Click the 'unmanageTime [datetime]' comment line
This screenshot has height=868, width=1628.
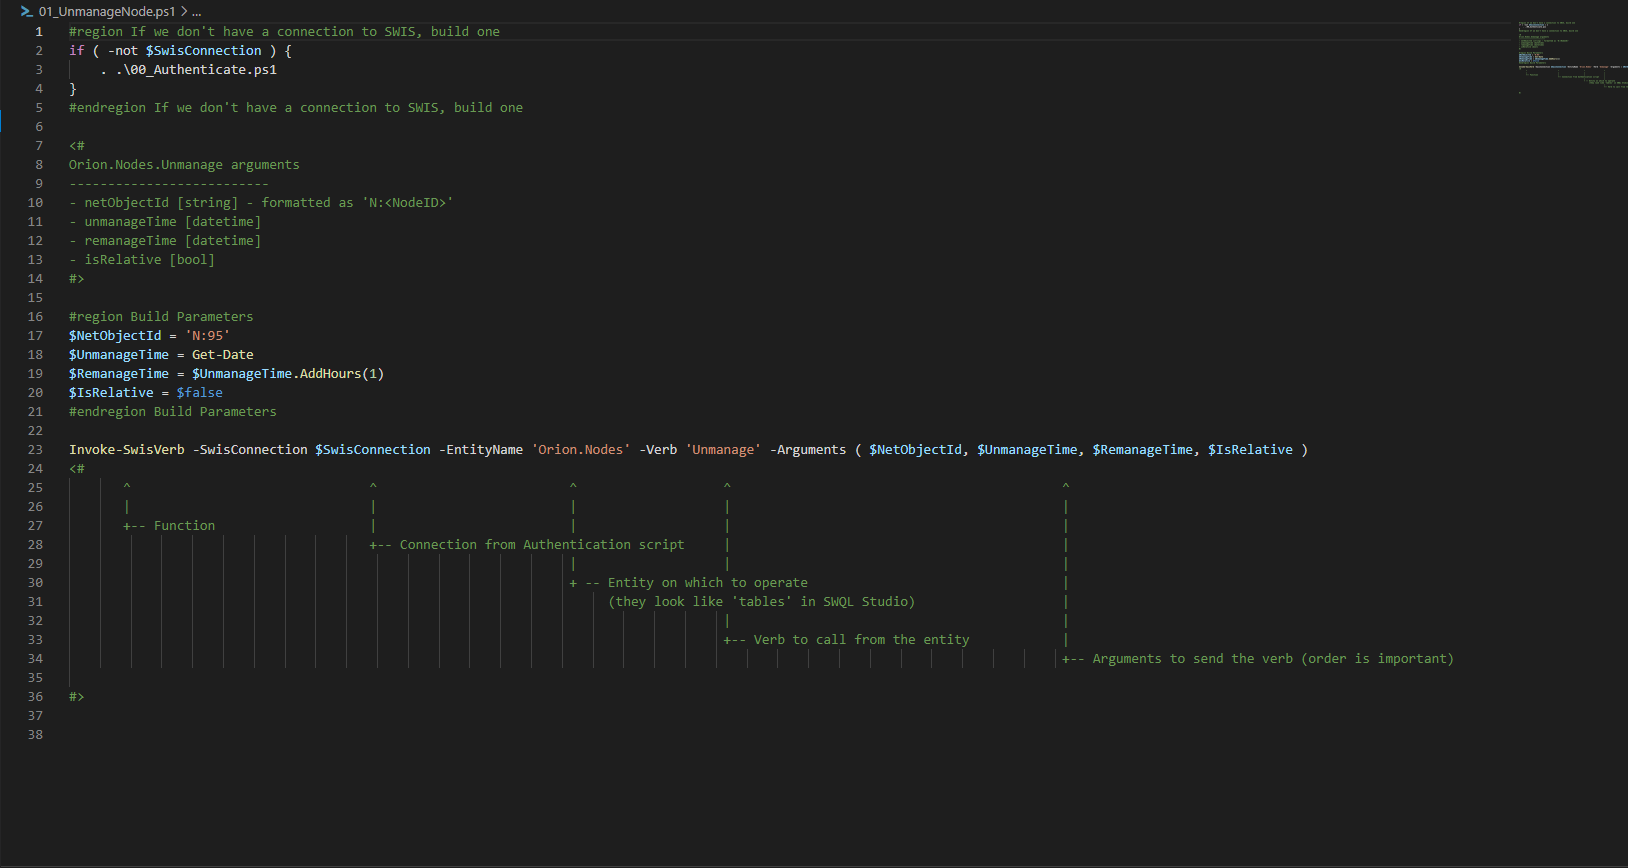[x=165, y=221]
